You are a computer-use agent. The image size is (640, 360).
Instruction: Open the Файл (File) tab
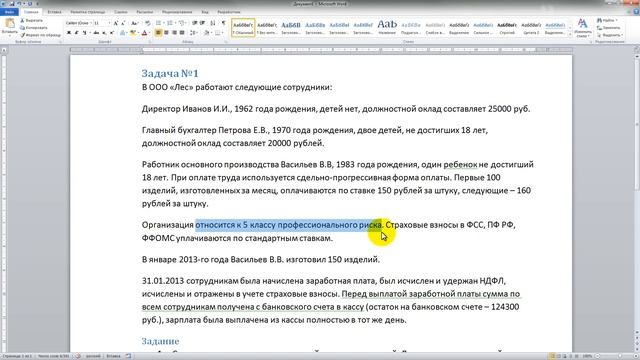click(x=9, y=12)
